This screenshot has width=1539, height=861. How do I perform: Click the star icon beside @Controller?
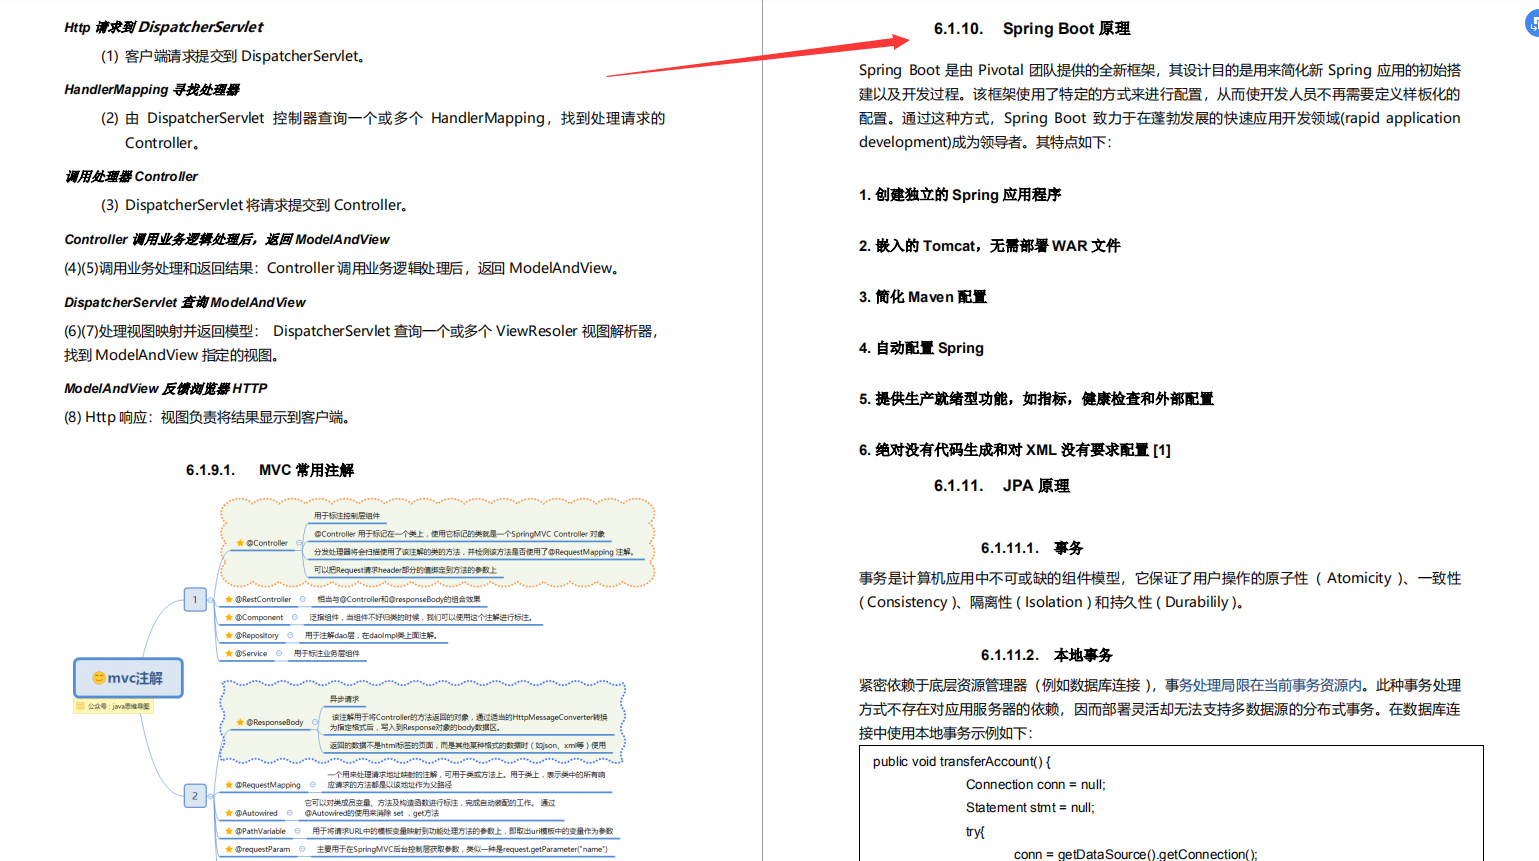(240, 543)
